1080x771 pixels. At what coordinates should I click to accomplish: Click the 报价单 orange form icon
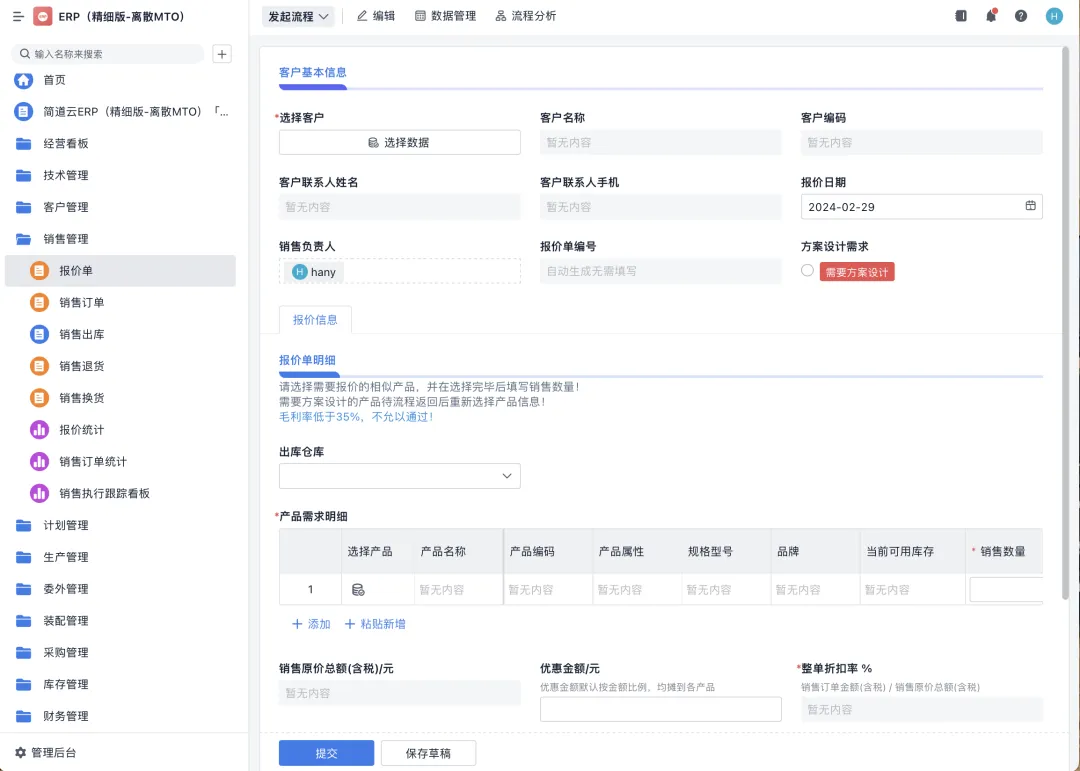click(39, 271)
